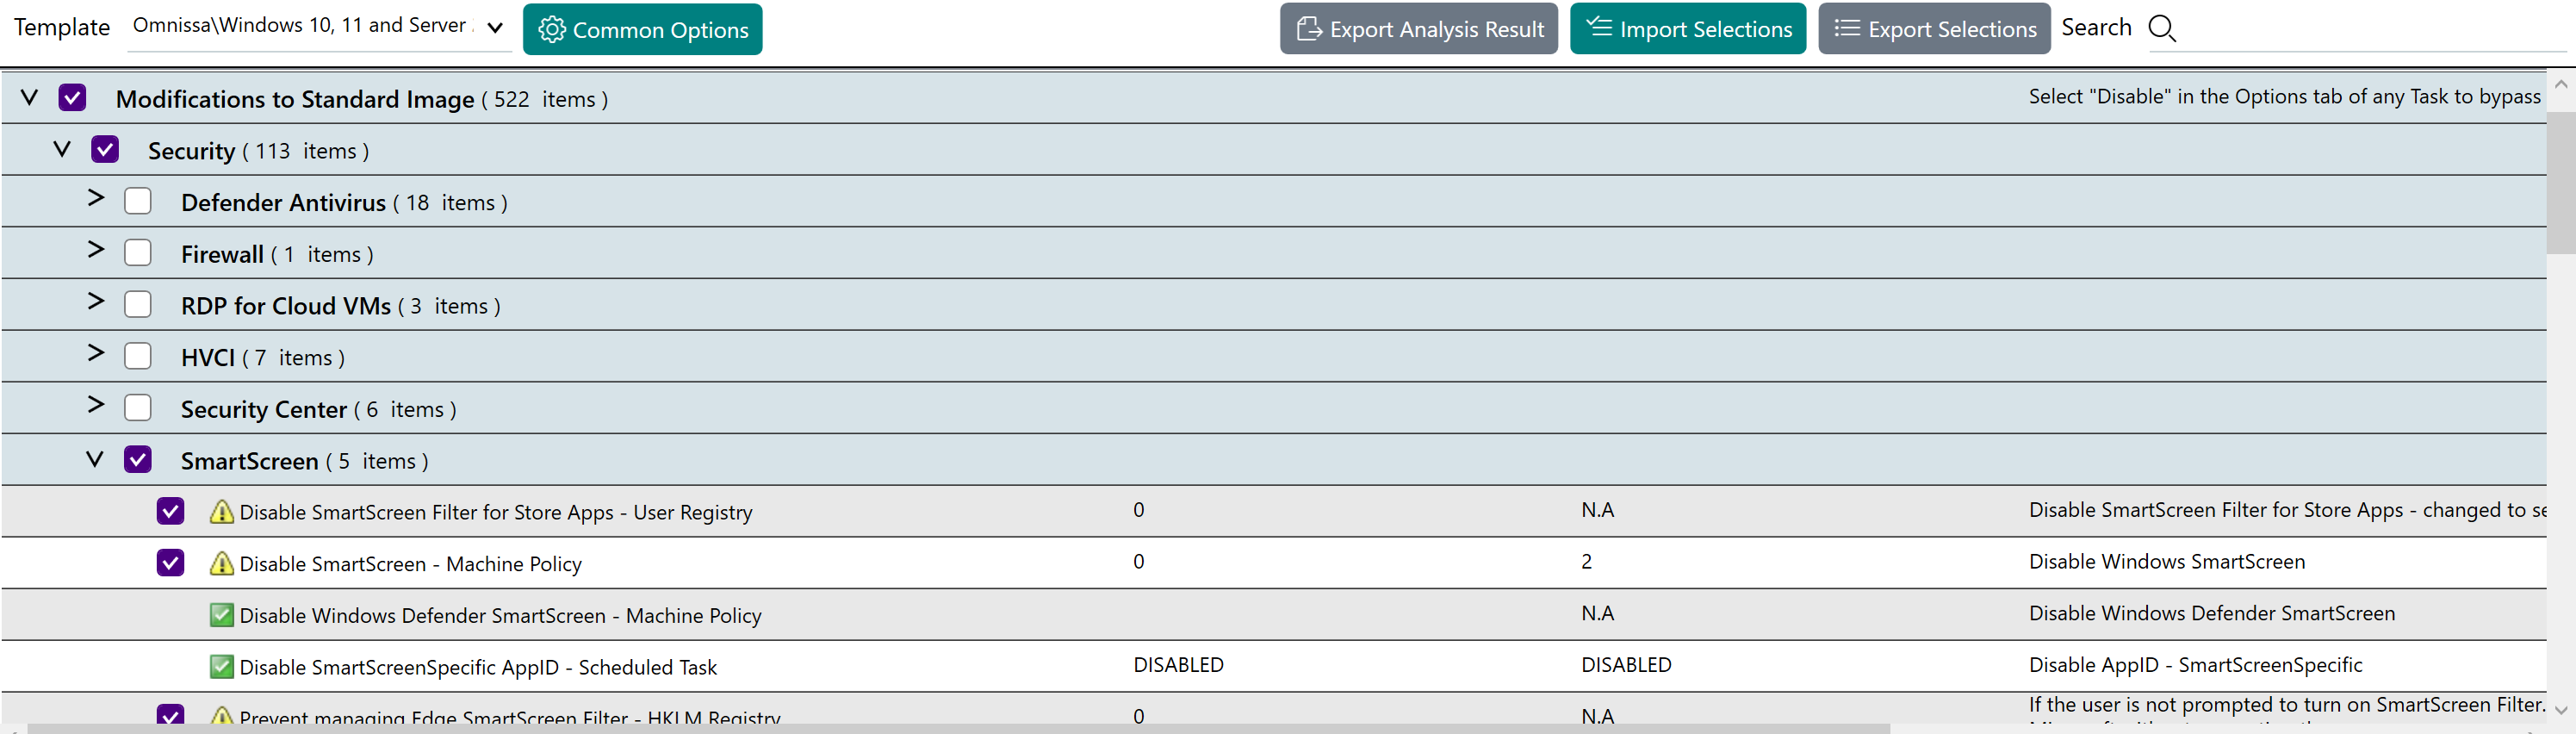Toggle the Security group checkbox

[105, 150]
